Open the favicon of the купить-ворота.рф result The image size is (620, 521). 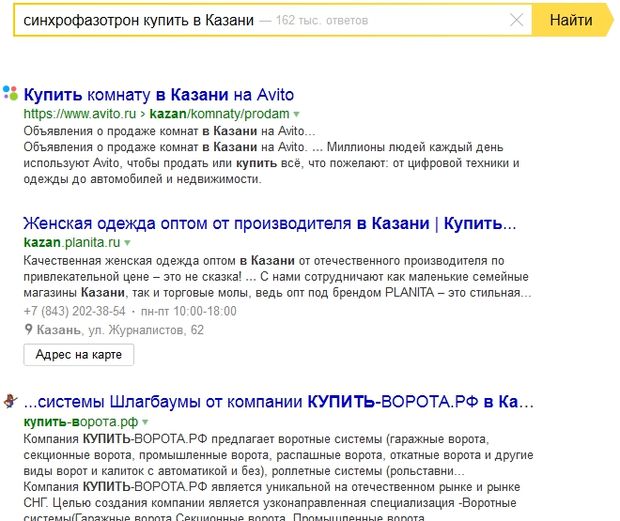10,401
